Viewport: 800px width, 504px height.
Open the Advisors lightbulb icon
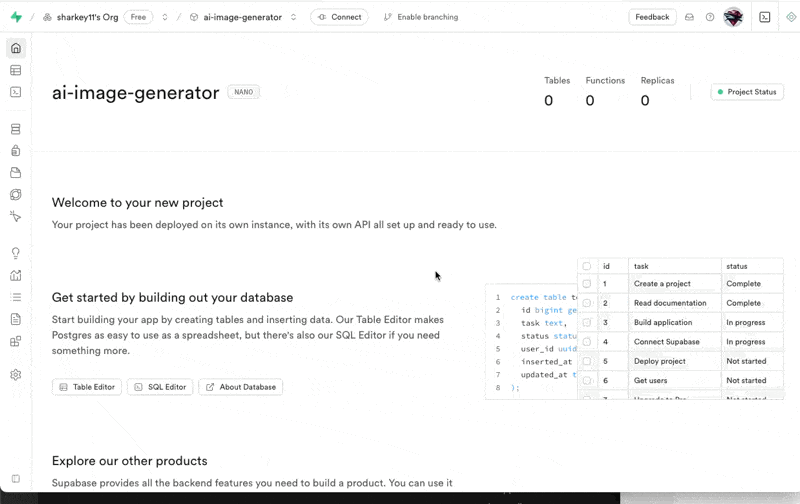[15, 253]
